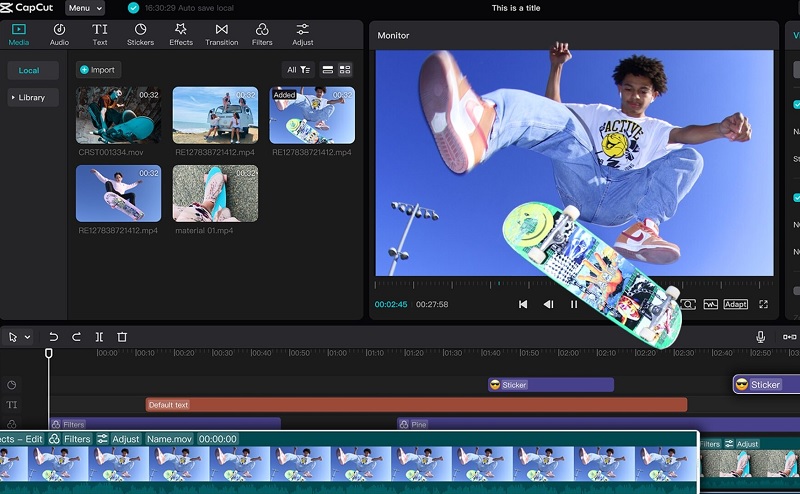Select the beach van video thumbnail
800x494 pixels.
[215, 115]
